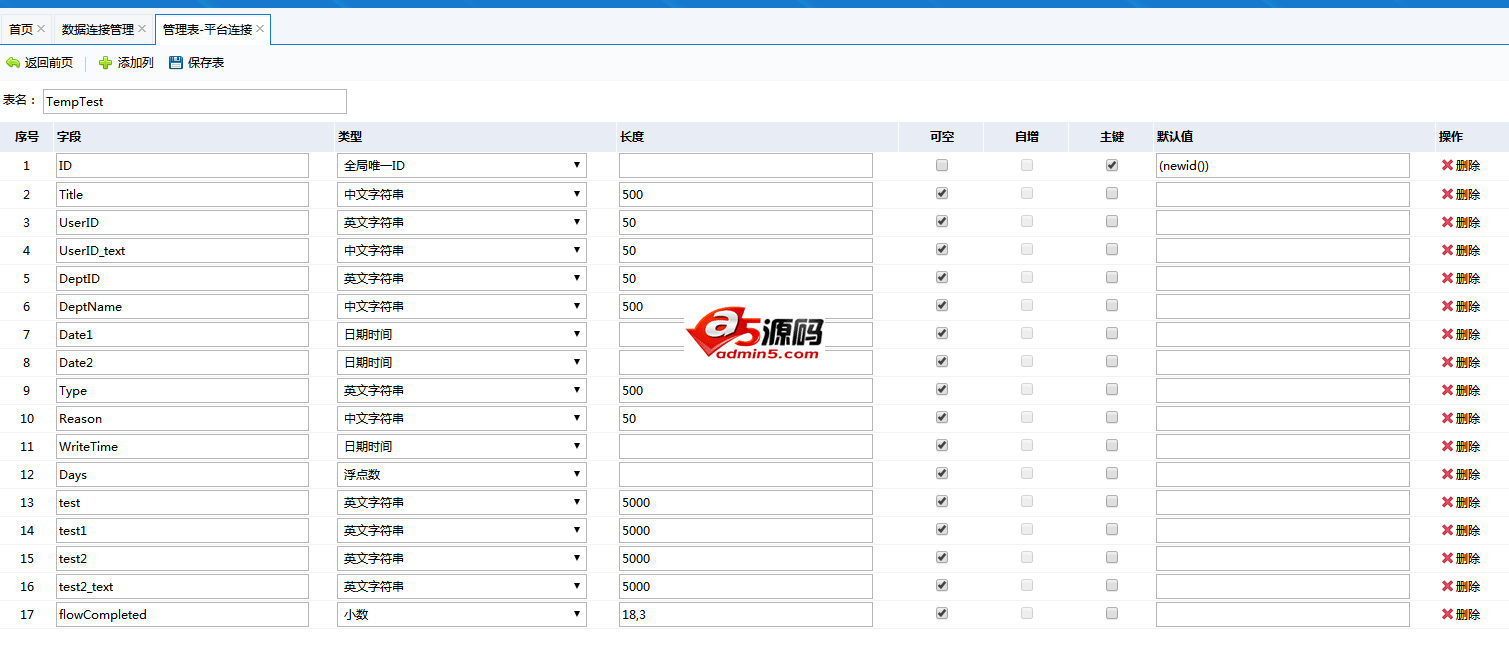Click red X delete icon in WriteTime row
Screen dimensions: 1509x666
click(1447, 446)
